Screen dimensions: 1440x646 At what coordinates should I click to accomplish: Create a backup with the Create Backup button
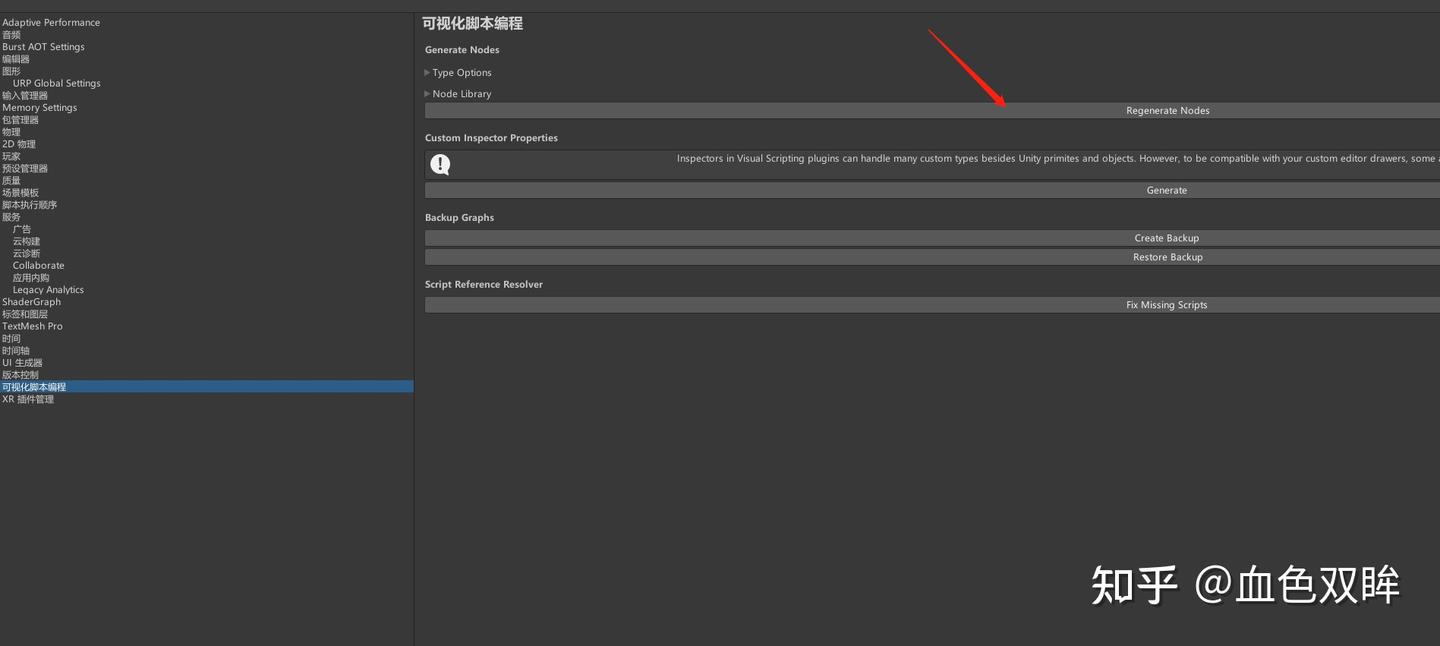tap(1166, 237)
